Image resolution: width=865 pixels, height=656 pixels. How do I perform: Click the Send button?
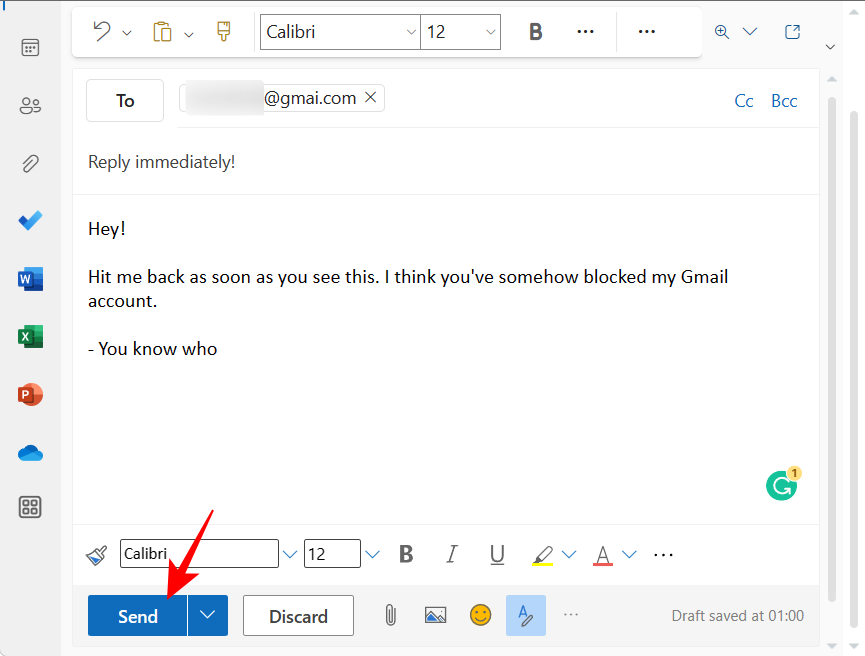[x=138, y=616]
